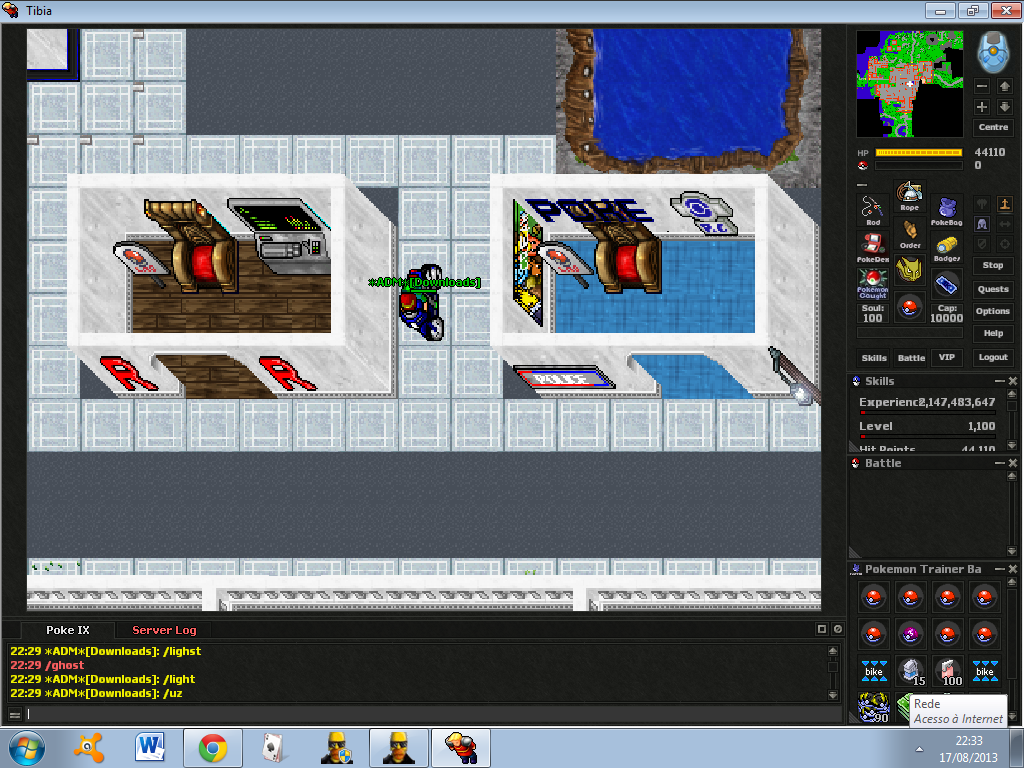Select the Rope item slot

(x=909, y=196)
